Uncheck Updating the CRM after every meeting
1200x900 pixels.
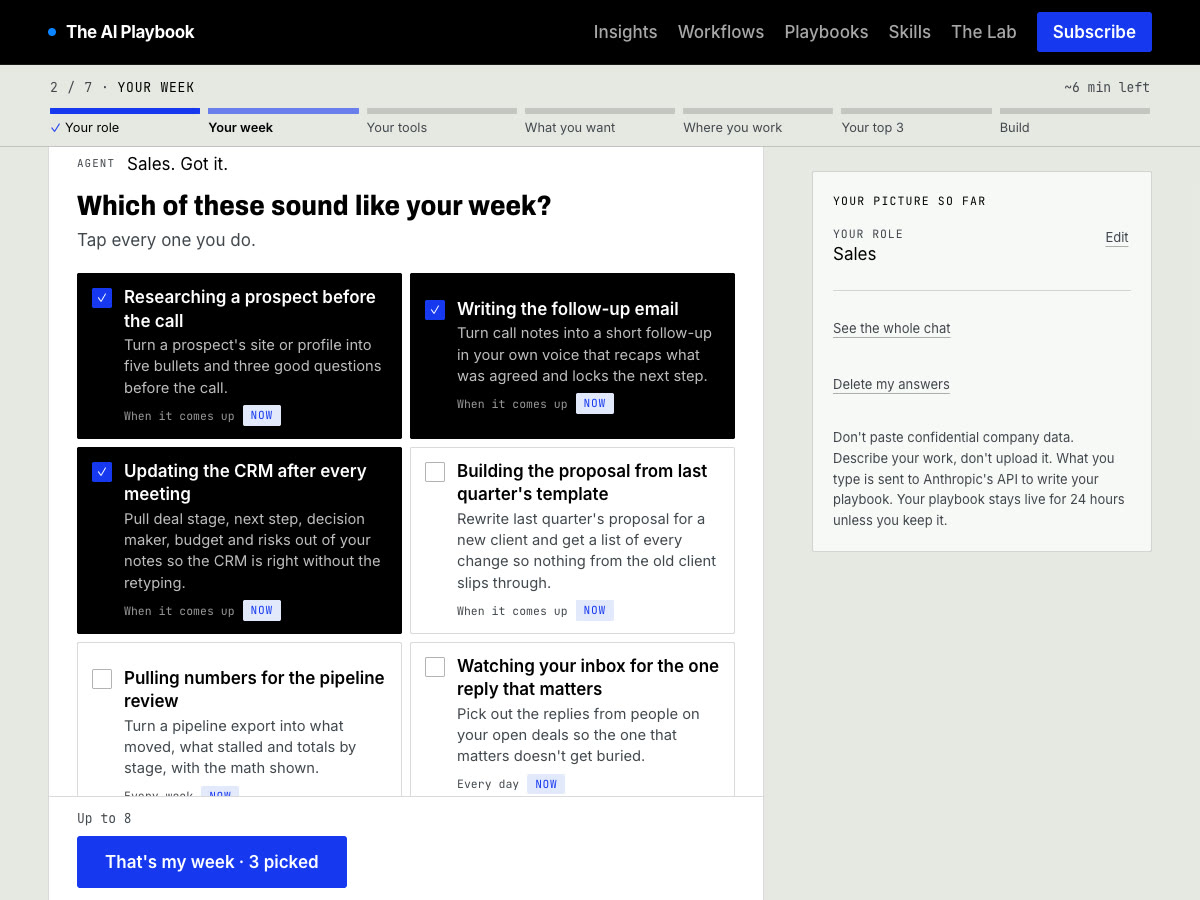(102, 472)
